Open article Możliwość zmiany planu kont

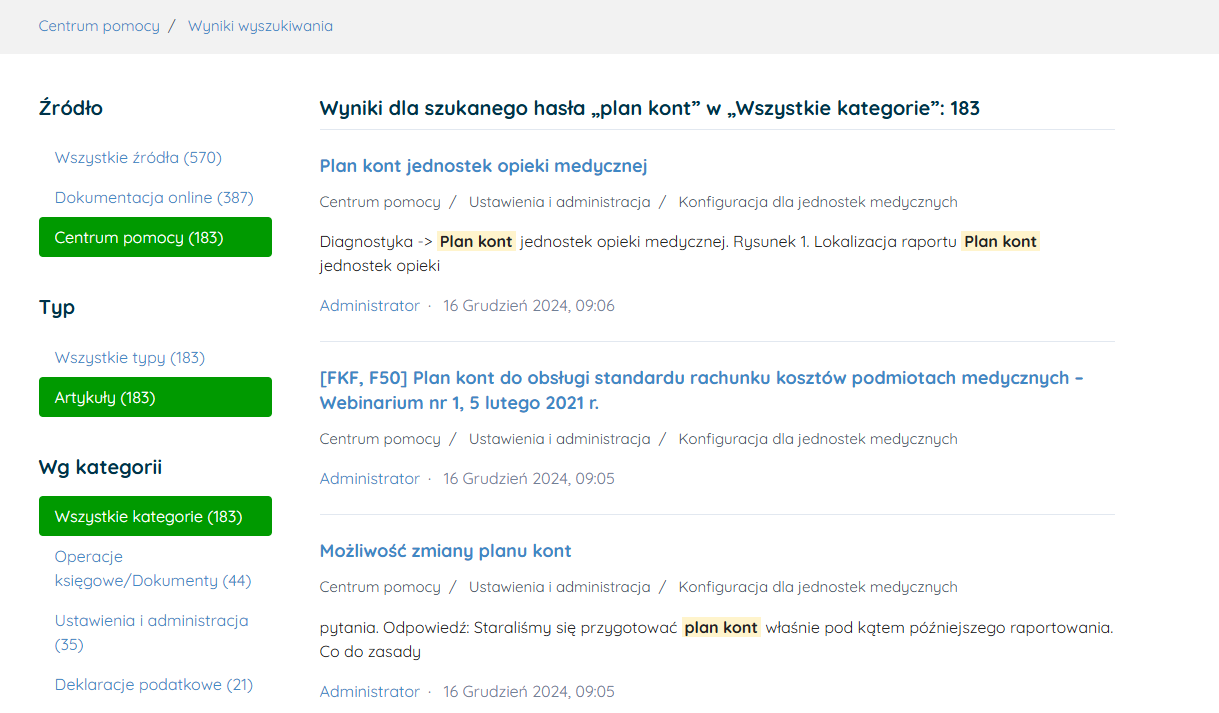(445, 550)
